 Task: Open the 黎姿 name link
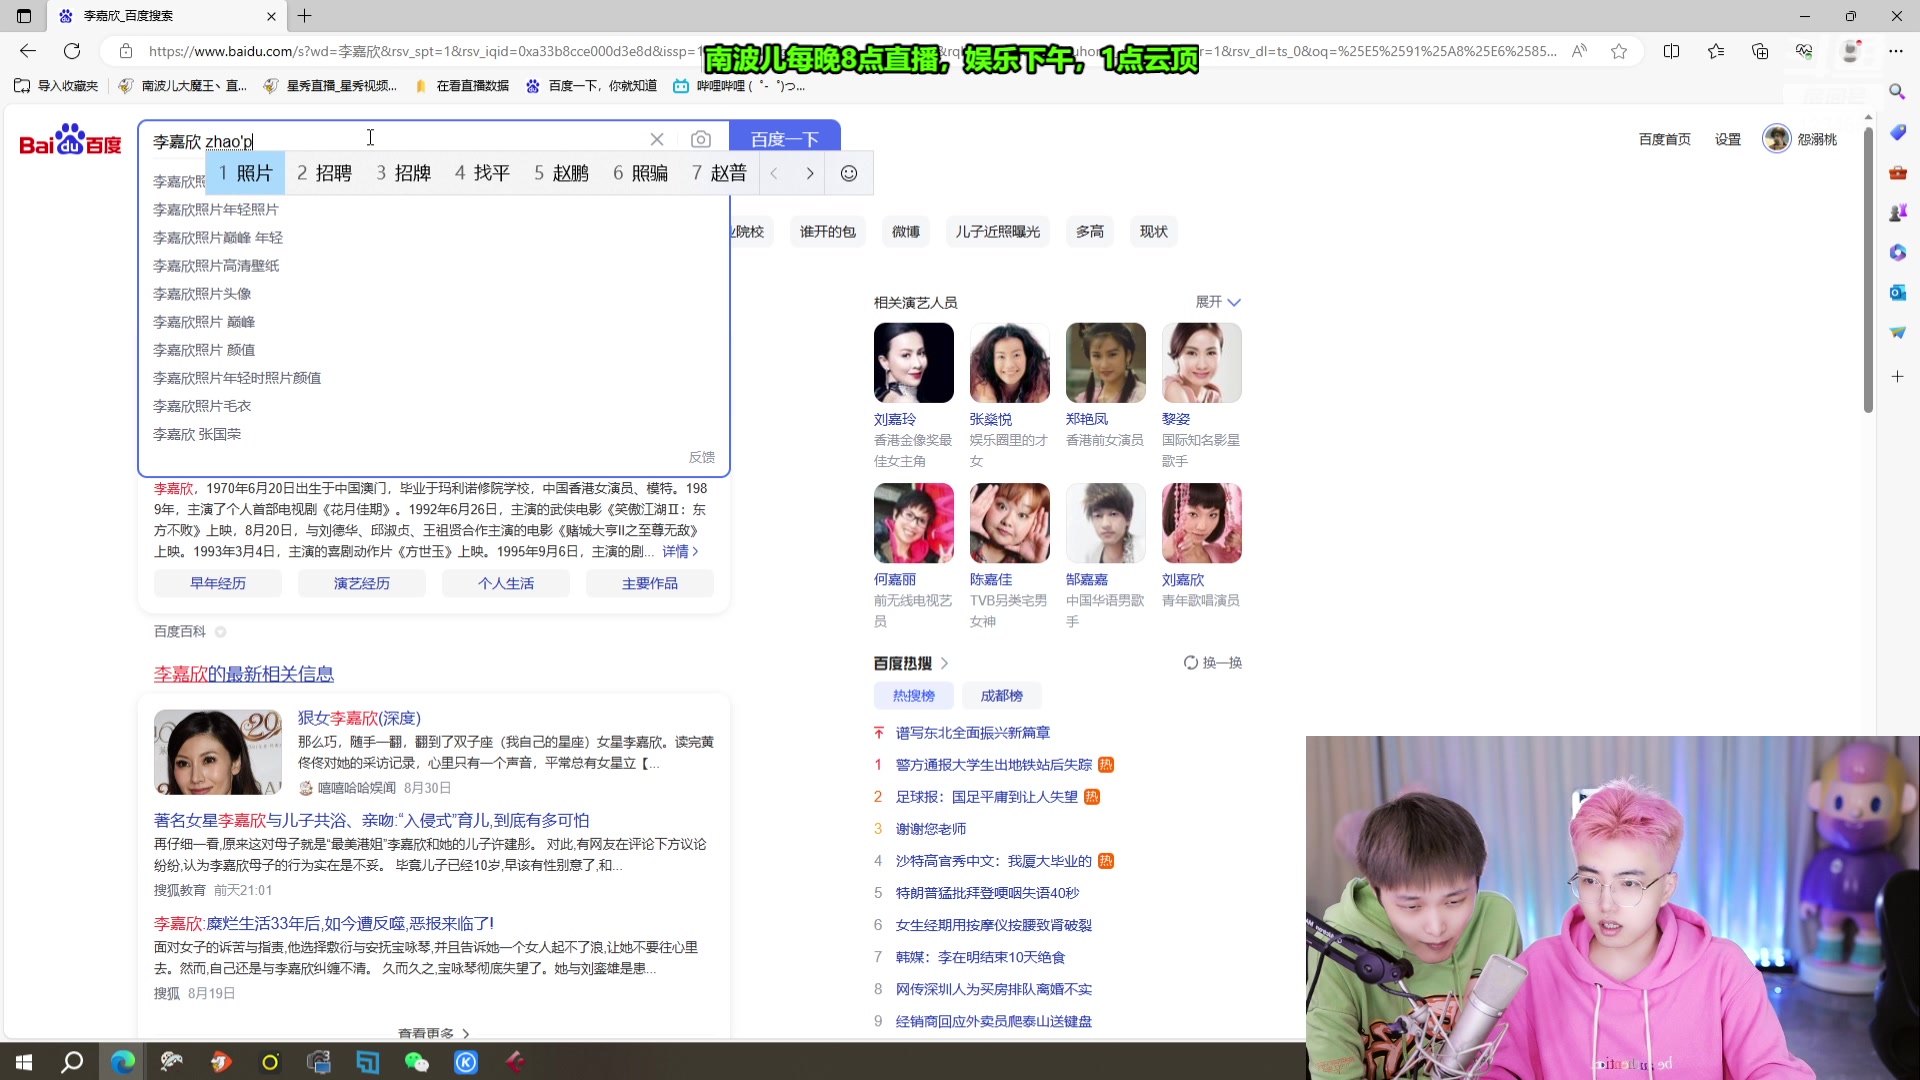click(1176, 419)
